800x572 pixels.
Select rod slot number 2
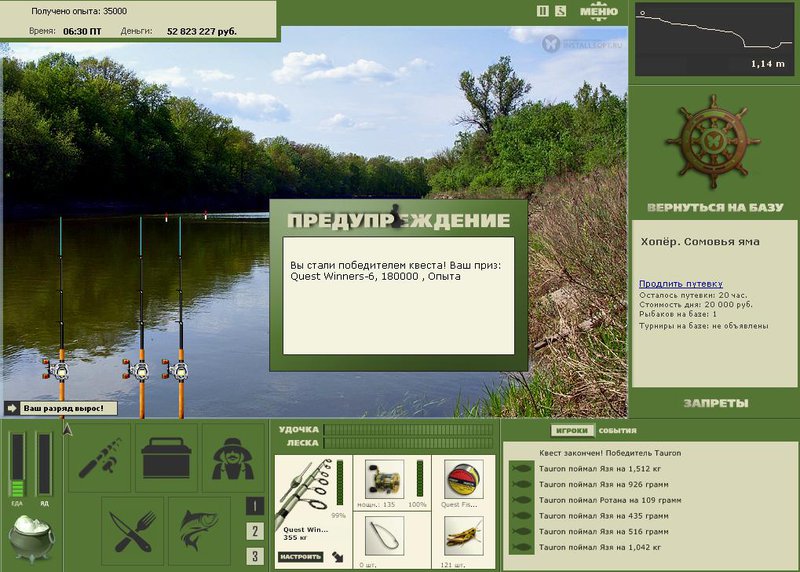255,531
